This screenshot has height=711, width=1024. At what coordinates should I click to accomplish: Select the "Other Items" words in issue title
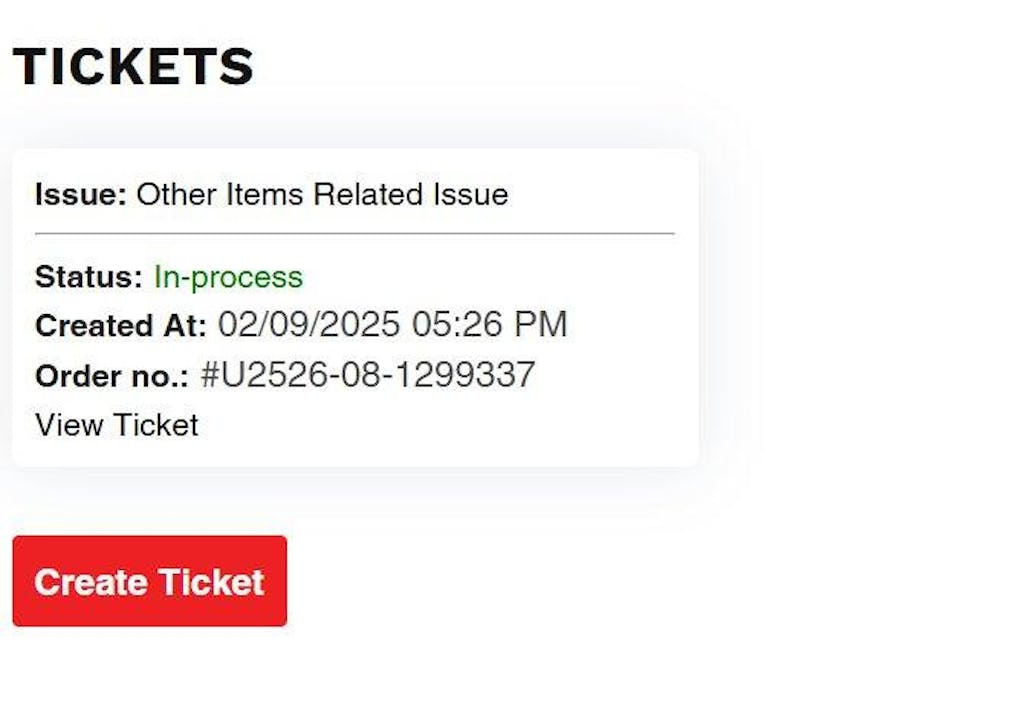click(x=220, y=194)
